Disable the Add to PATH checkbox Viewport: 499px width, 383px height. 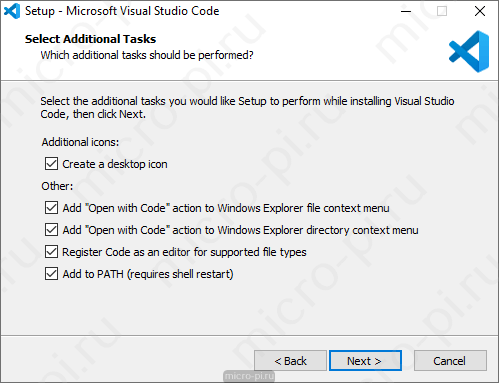[51, 274]
